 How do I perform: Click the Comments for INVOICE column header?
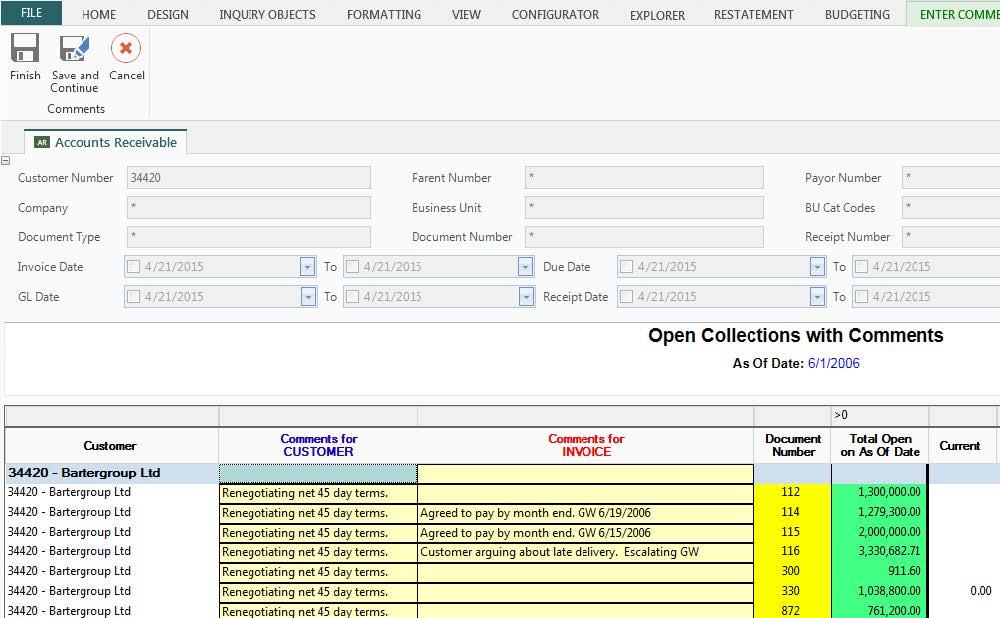585,445
